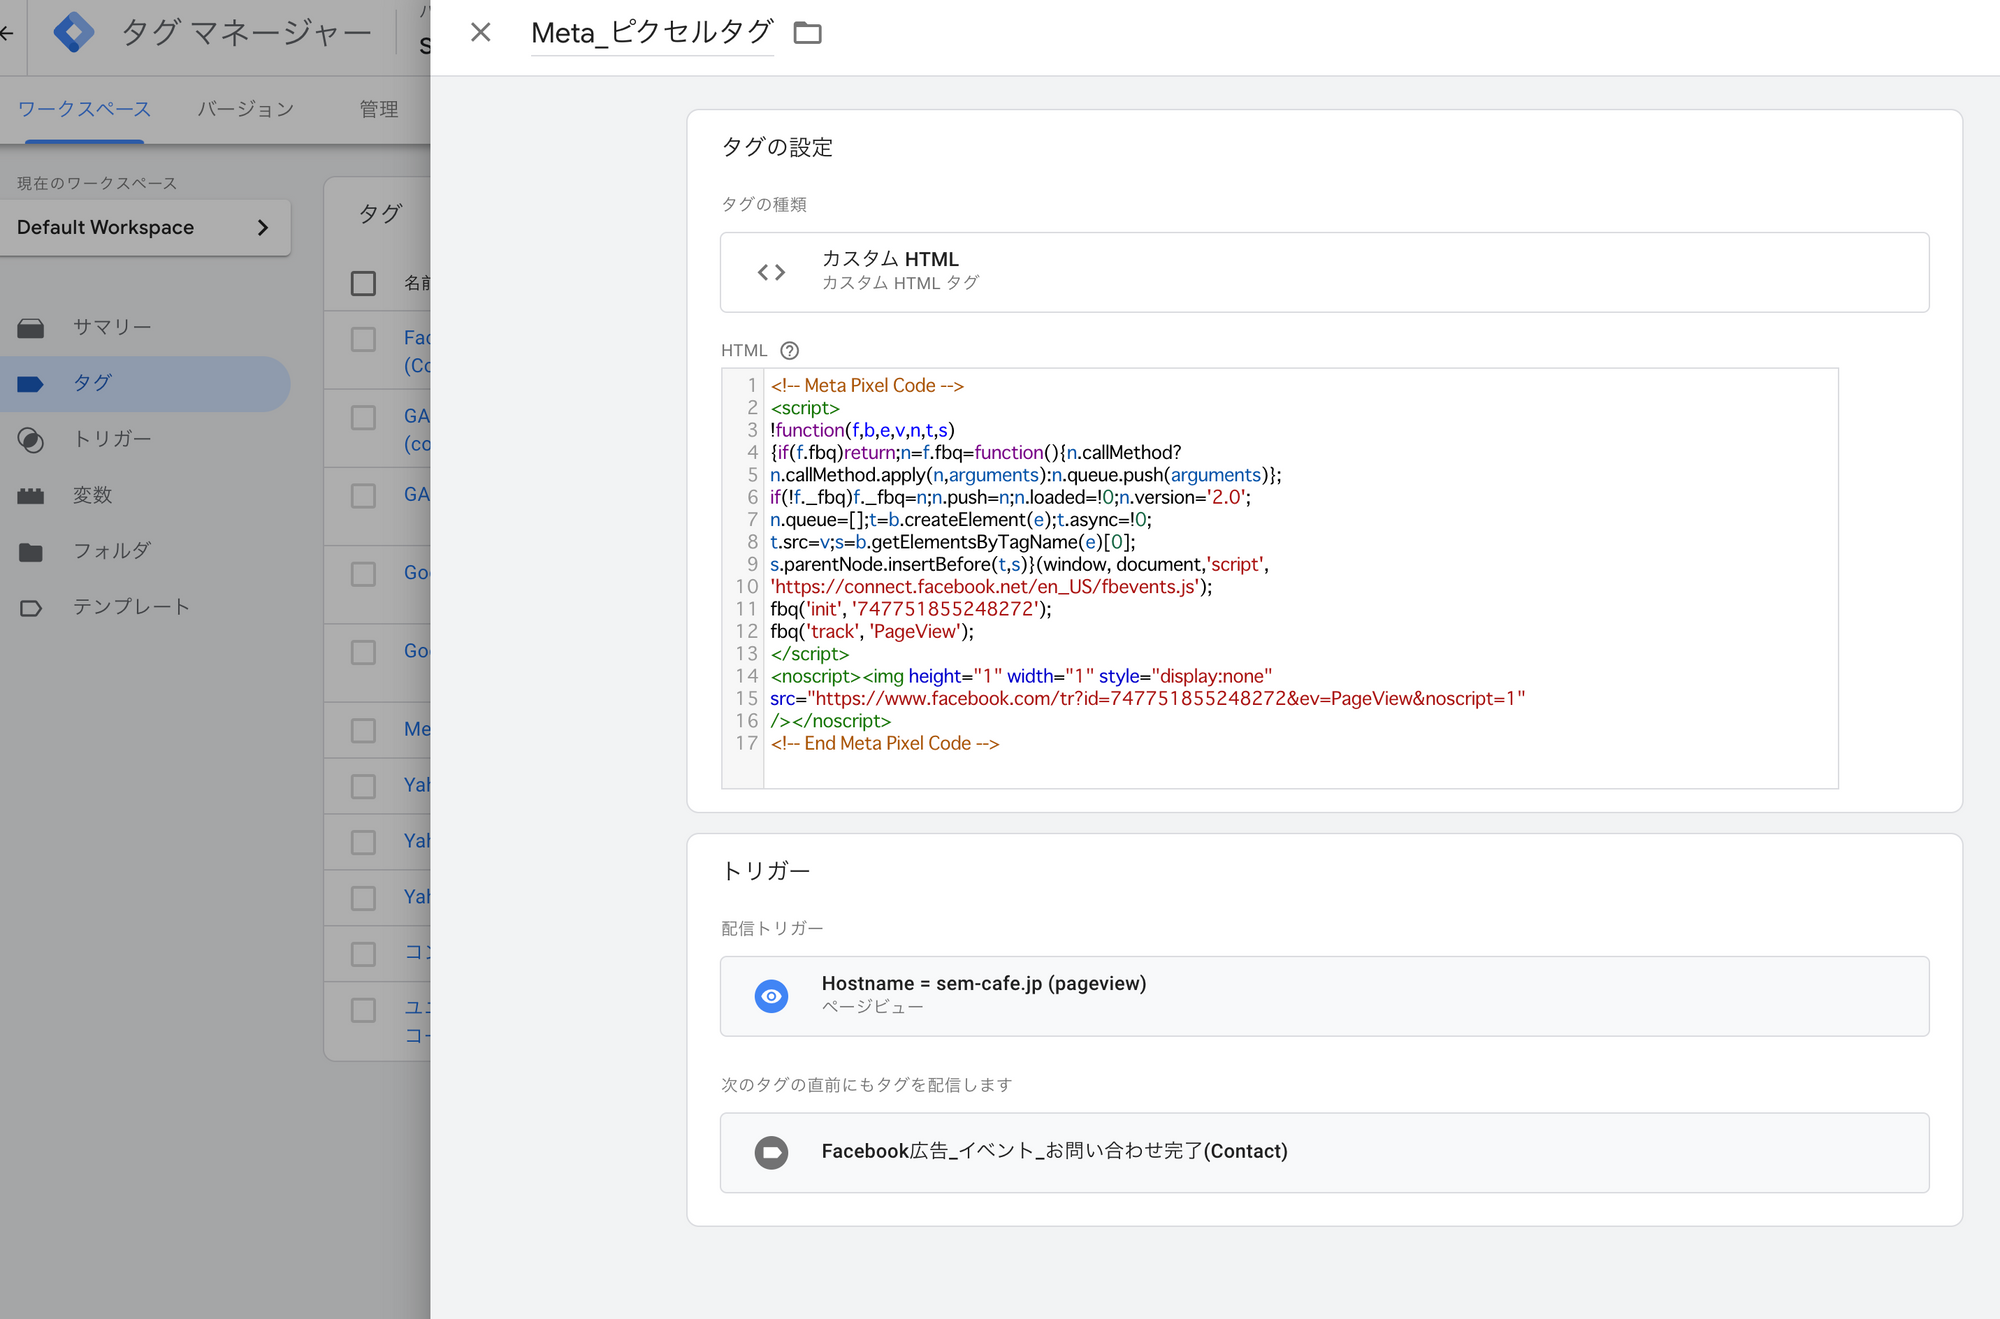Click the 配信トリガー label

[x=772, y=928]
